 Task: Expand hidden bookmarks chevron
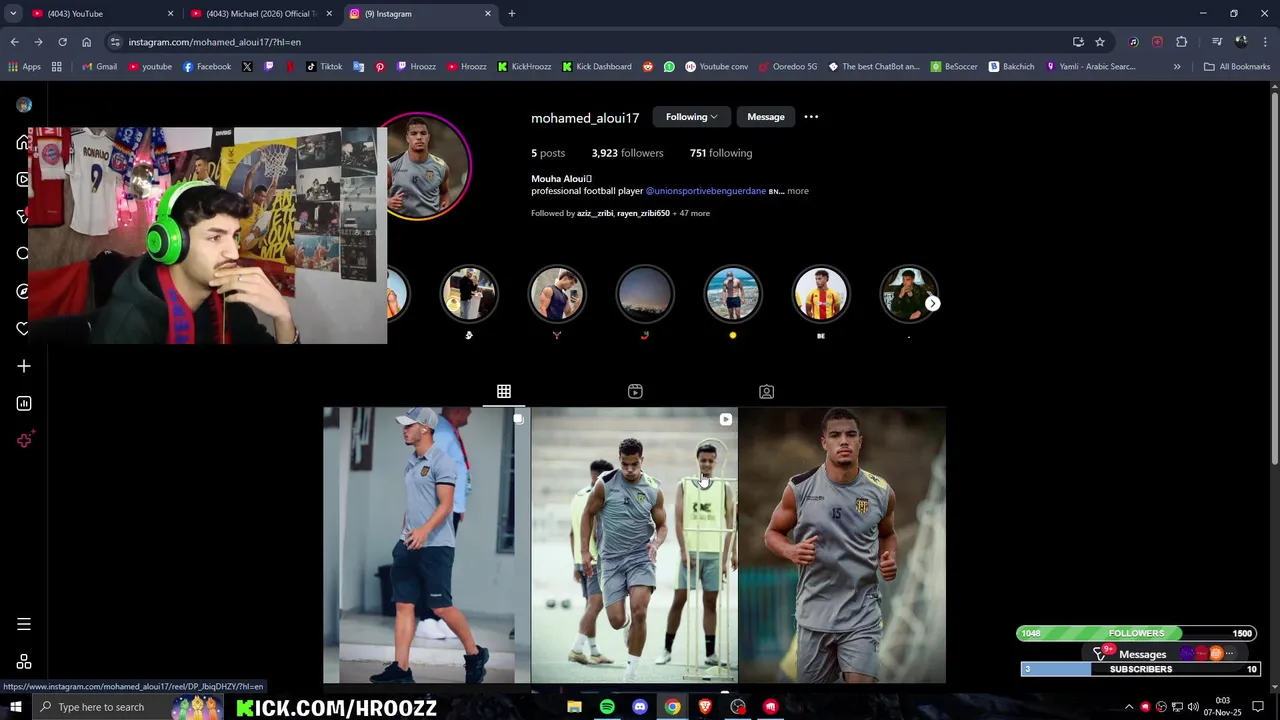point(1177,67)
